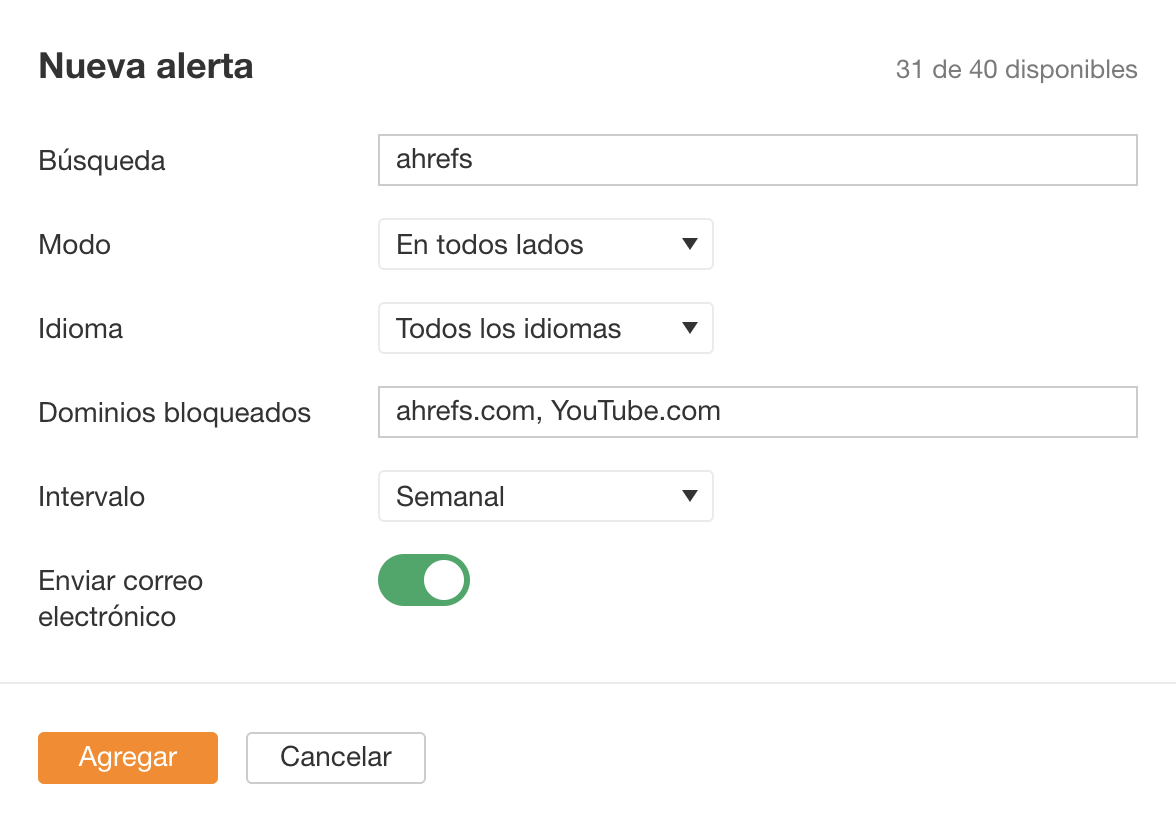Click the 'Modo' label text
The height and width of the screenshot is (824, 1176).
pyautogui.click(x=75, y=245)
